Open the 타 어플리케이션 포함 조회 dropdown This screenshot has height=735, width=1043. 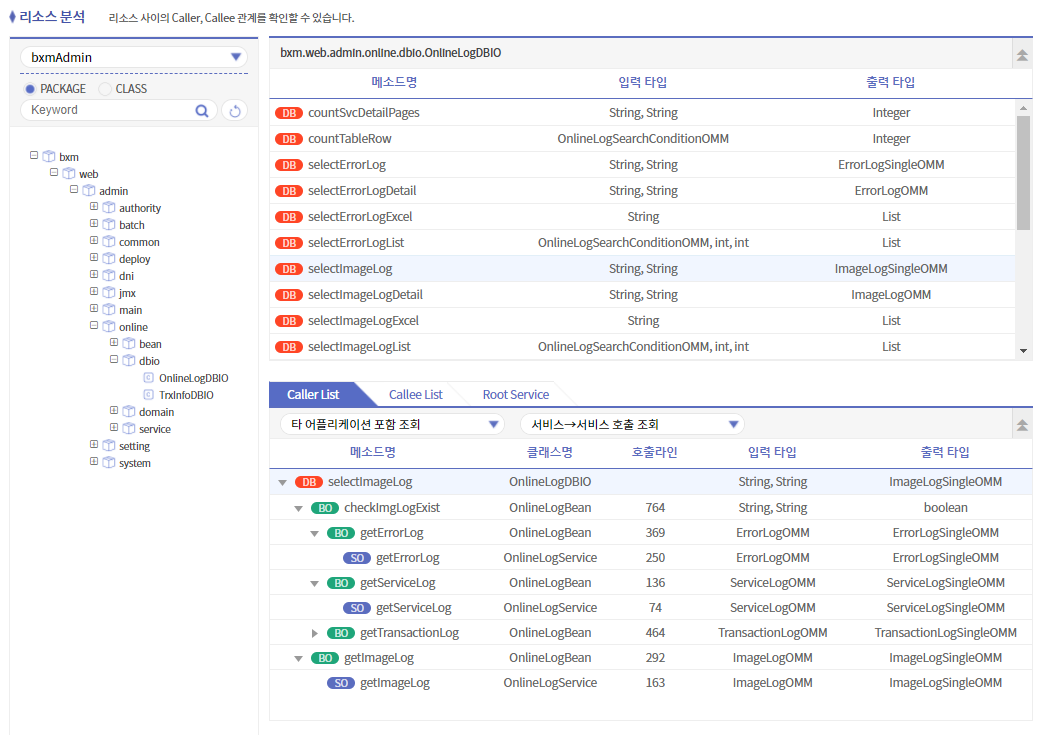click(392, 424)
